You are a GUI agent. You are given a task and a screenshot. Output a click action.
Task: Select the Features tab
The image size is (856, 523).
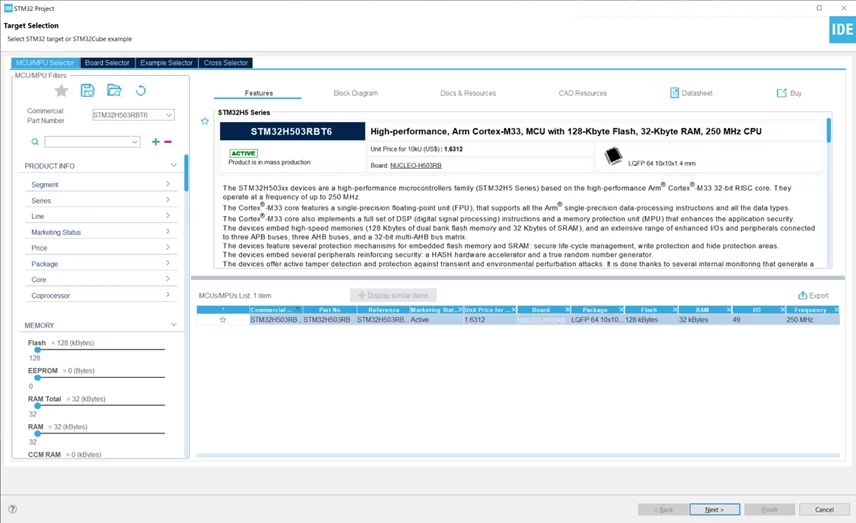[258, 93]
